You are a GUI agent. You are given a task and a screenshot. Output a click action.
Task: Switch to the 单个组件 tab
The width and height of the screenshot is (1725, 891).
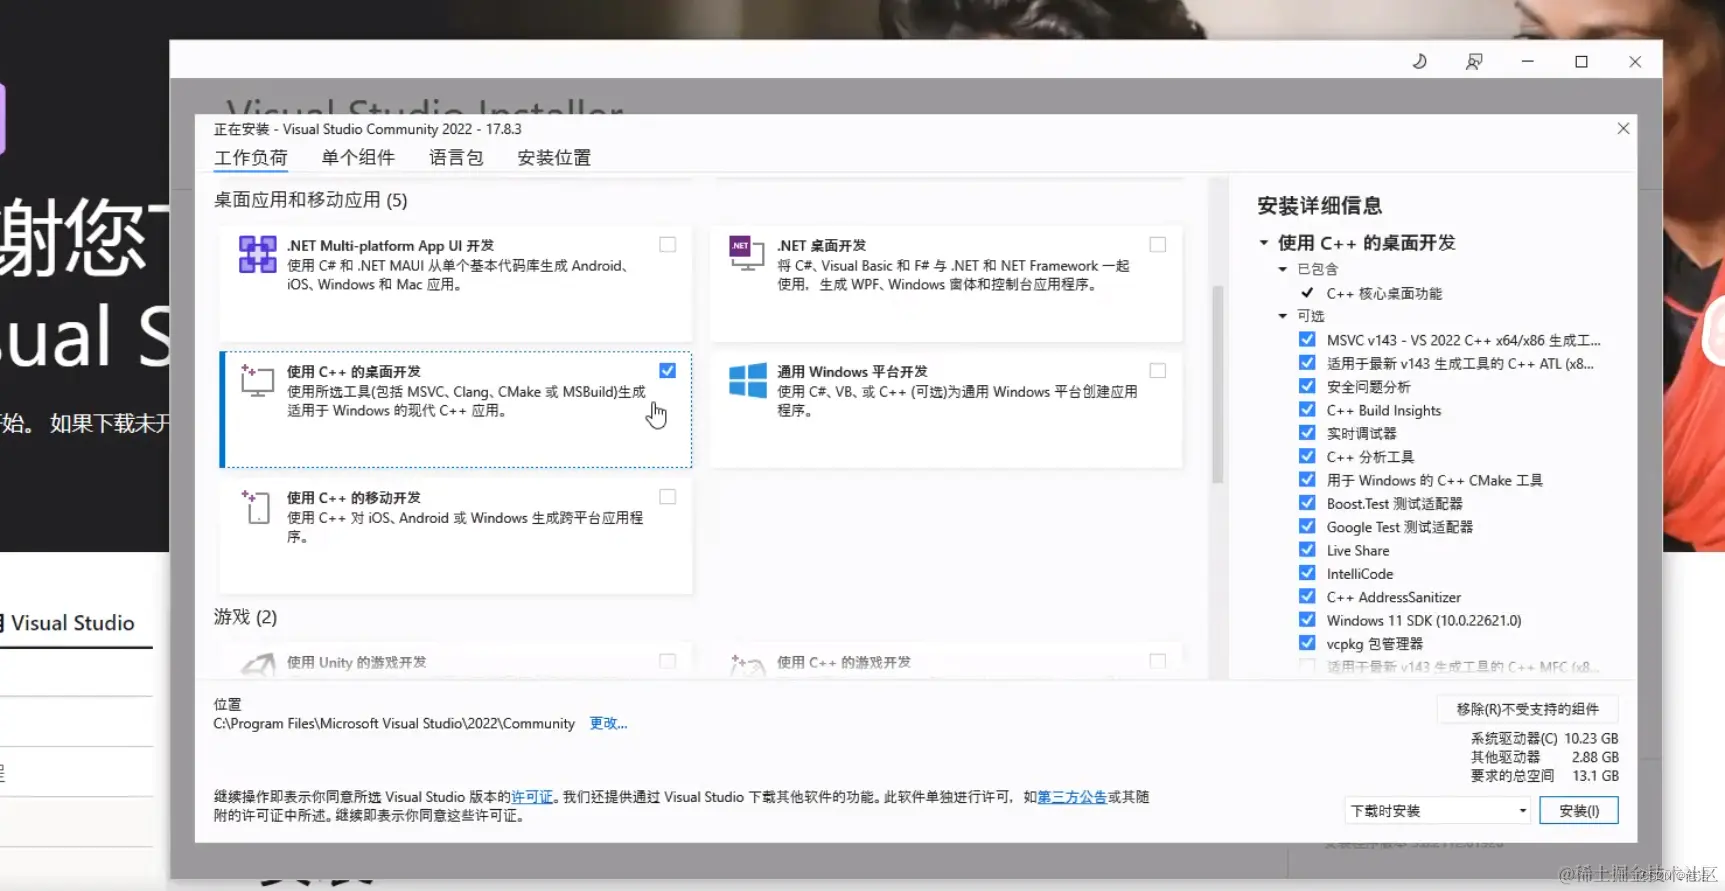[x=358, y=158]
